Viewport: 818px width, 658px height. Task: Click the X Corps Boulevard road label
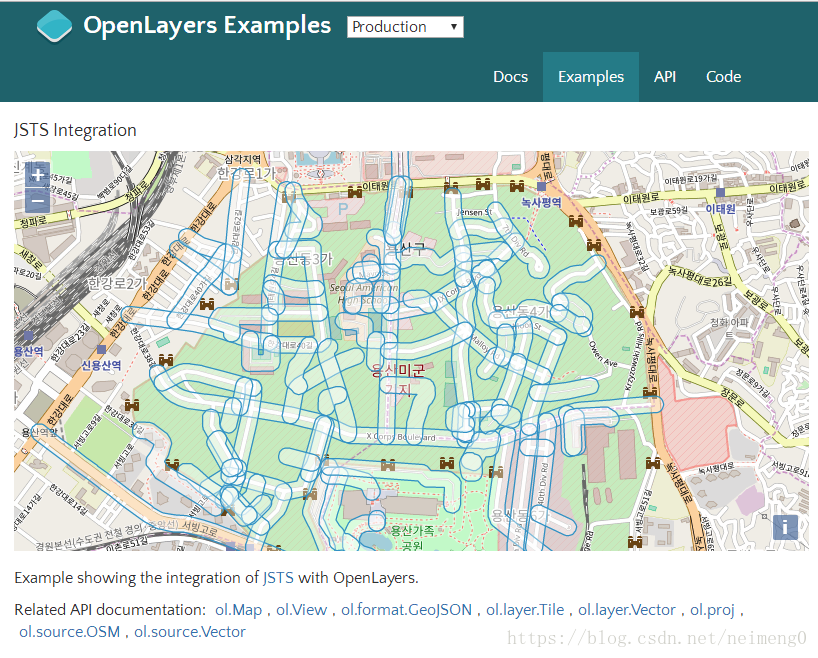coord(401,437)
